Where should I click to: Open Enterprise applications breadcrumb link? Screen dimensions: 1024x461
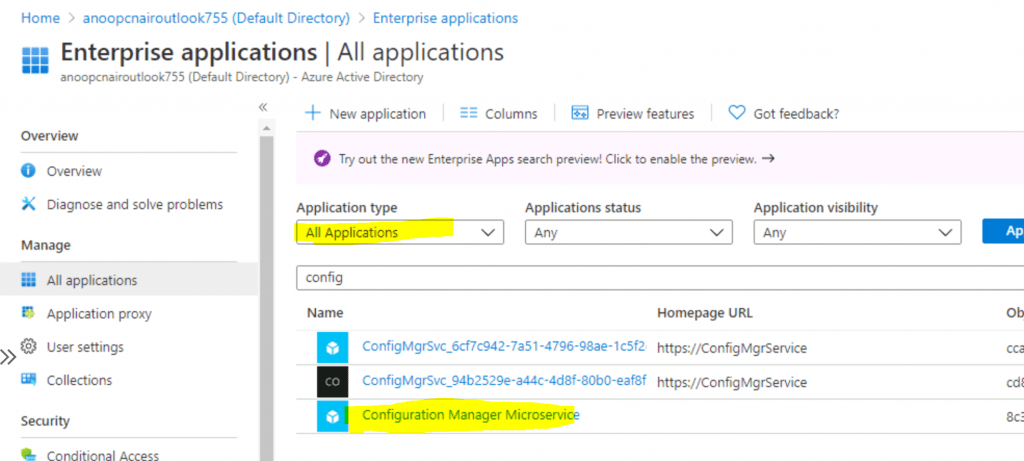click(445, 18)
